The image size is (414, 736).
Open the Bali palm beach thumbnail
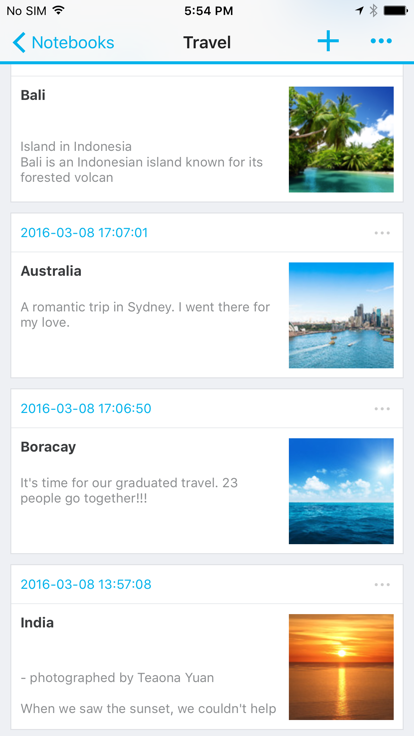[341, 139]
